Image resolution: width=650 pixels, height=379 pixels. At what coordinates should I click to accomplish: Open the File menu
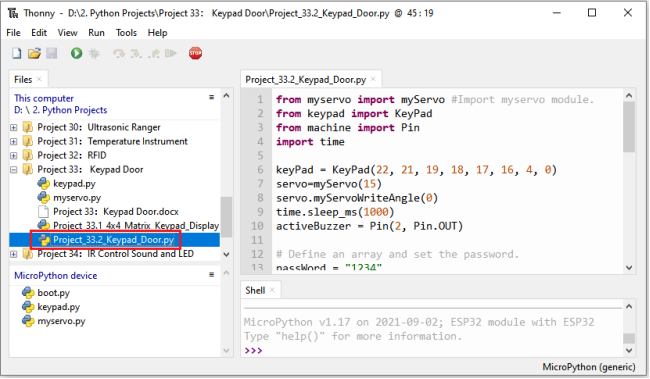point(13,33)
